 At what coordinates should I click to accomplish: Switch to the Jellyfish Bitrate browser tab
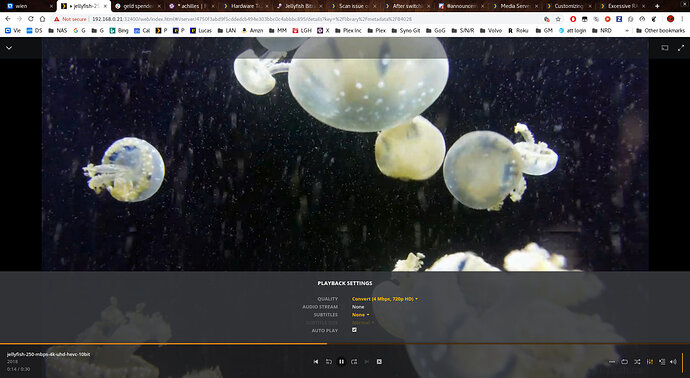pos(301,6)
